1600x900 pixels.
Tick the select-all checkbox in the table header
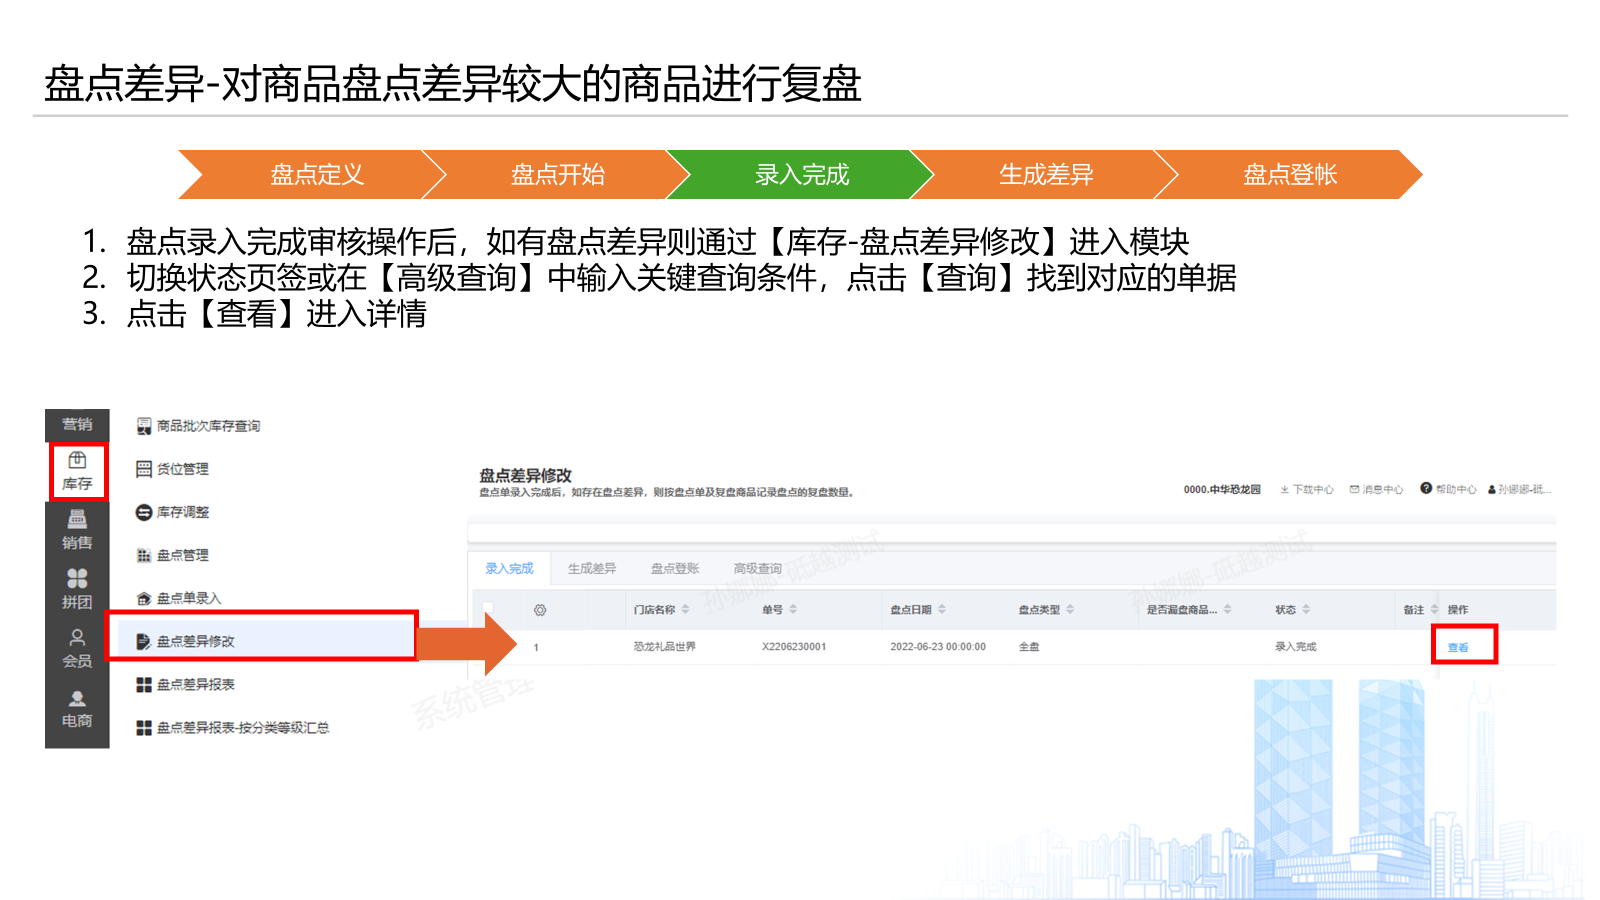pos(488,609)
